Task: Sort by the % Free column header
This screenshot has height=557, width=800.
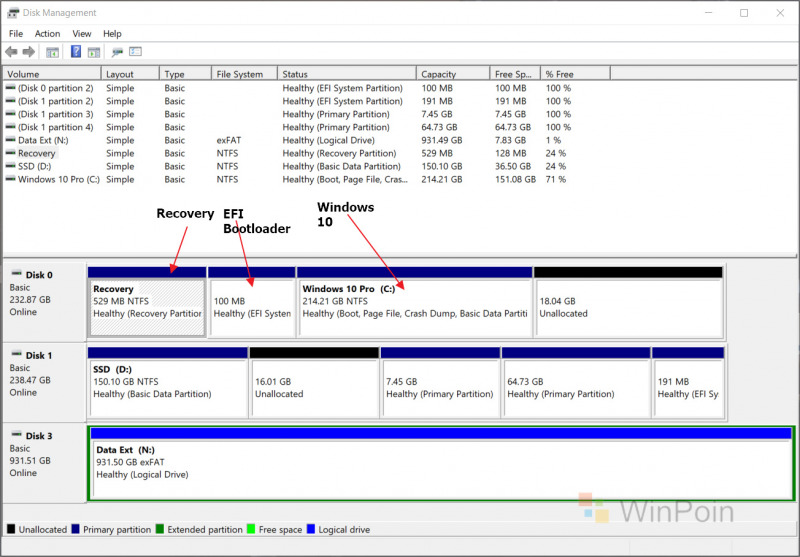Action: (575, 74)
